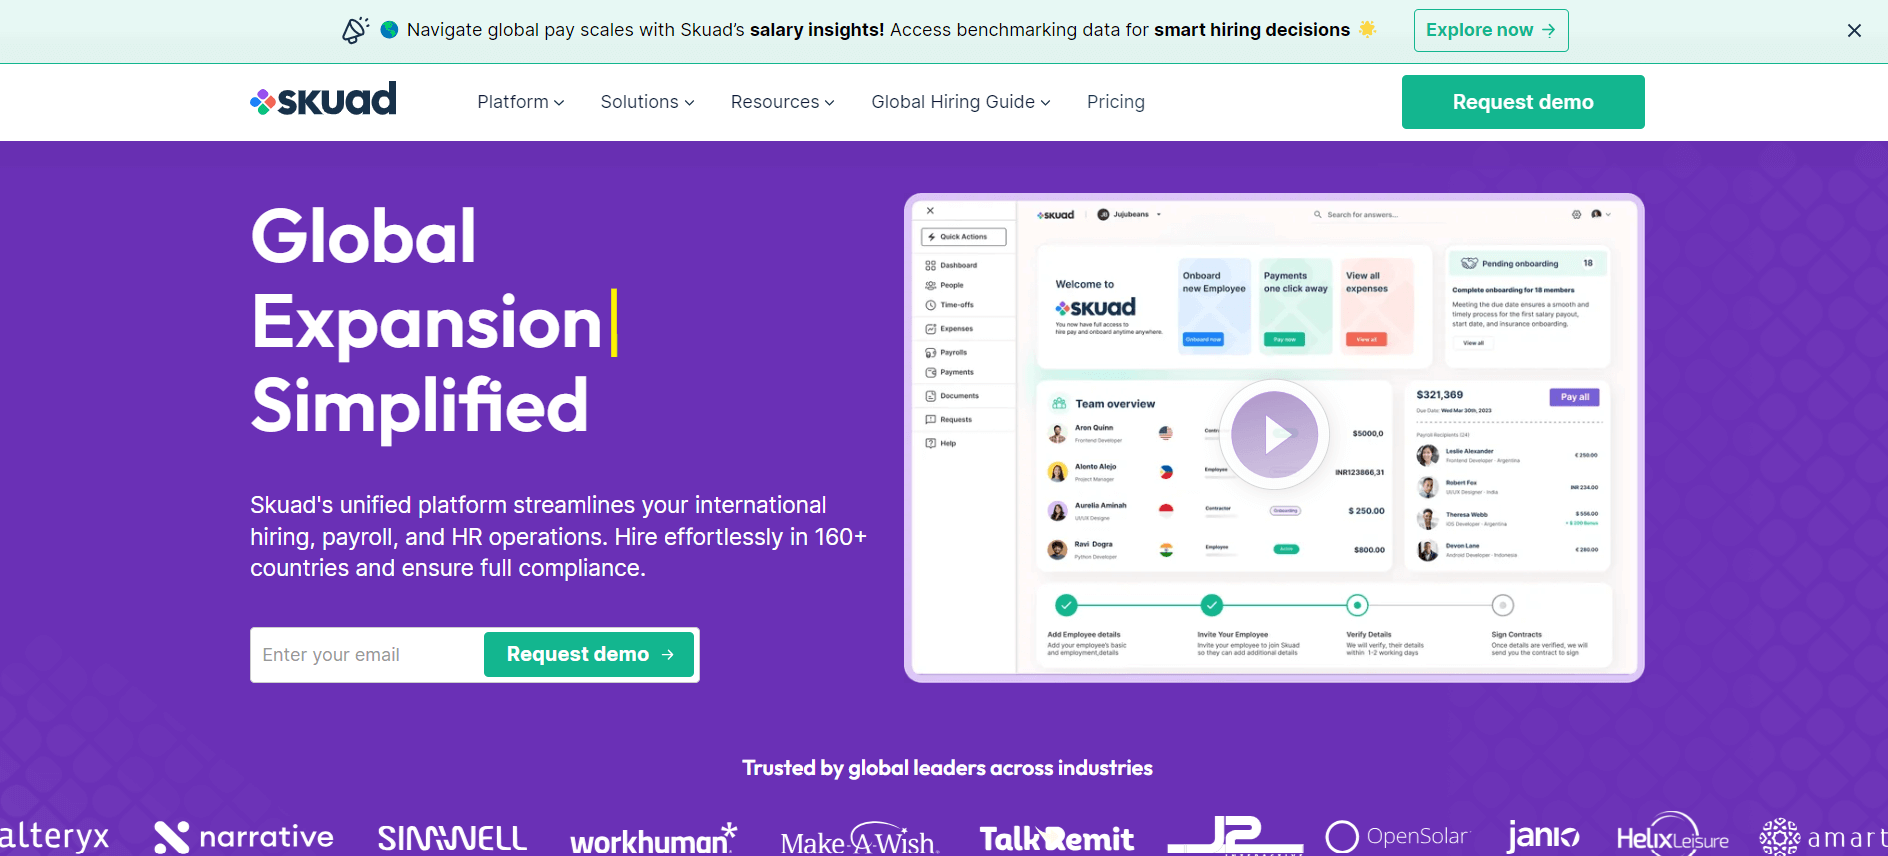Click the settings gear icon in preview

pos(1576,215)
